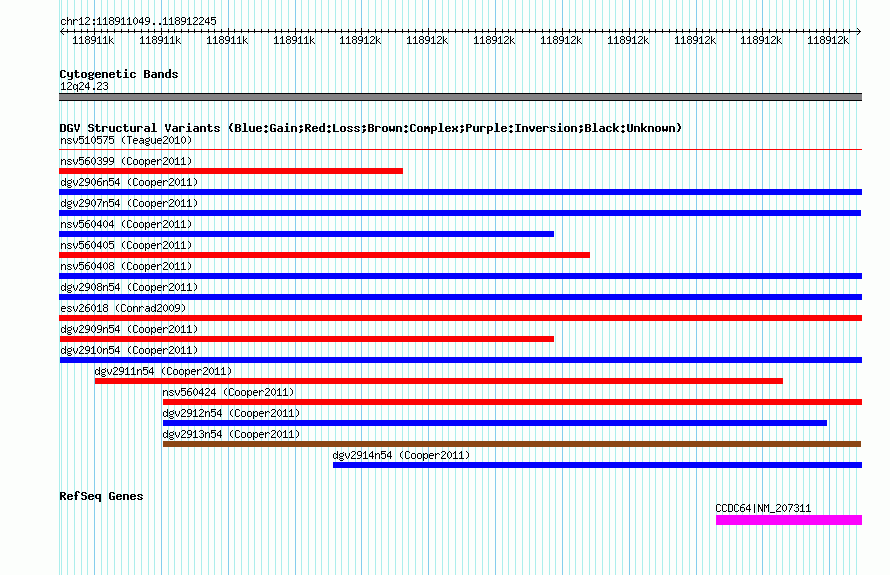
Task: Click the thin red line of nsv510575
Action: pos(460,149)
